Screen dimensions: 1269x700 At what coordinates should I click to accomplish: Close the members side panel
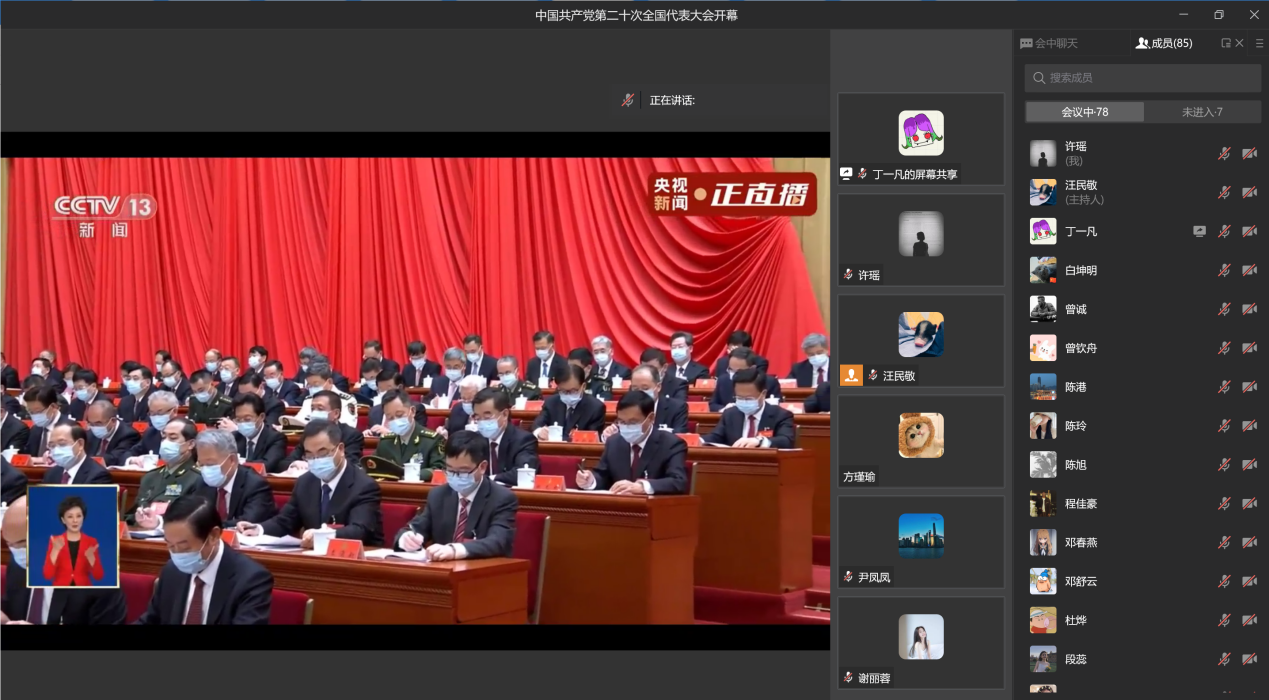[x=1240, y=43]
